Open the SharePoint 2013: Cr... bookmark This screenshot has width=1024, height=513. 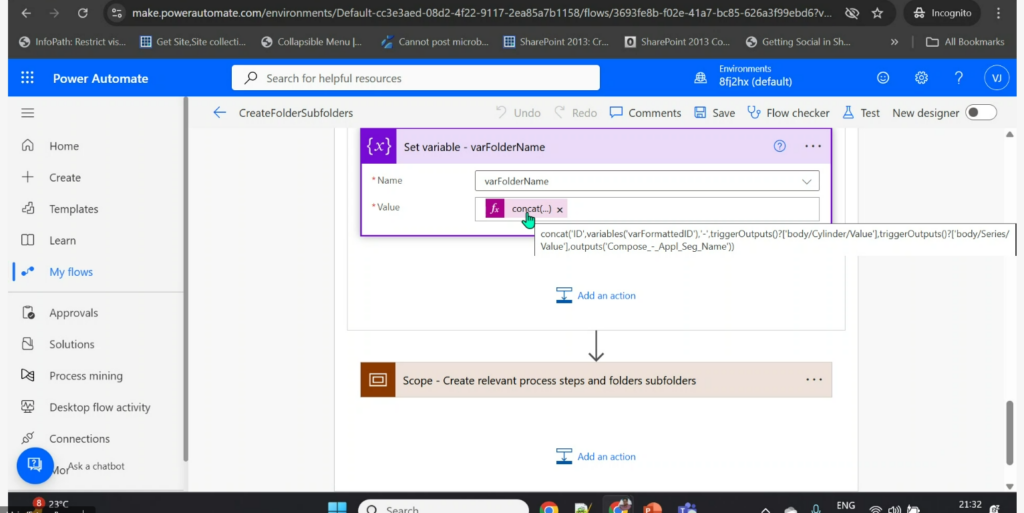coord(556,42)
